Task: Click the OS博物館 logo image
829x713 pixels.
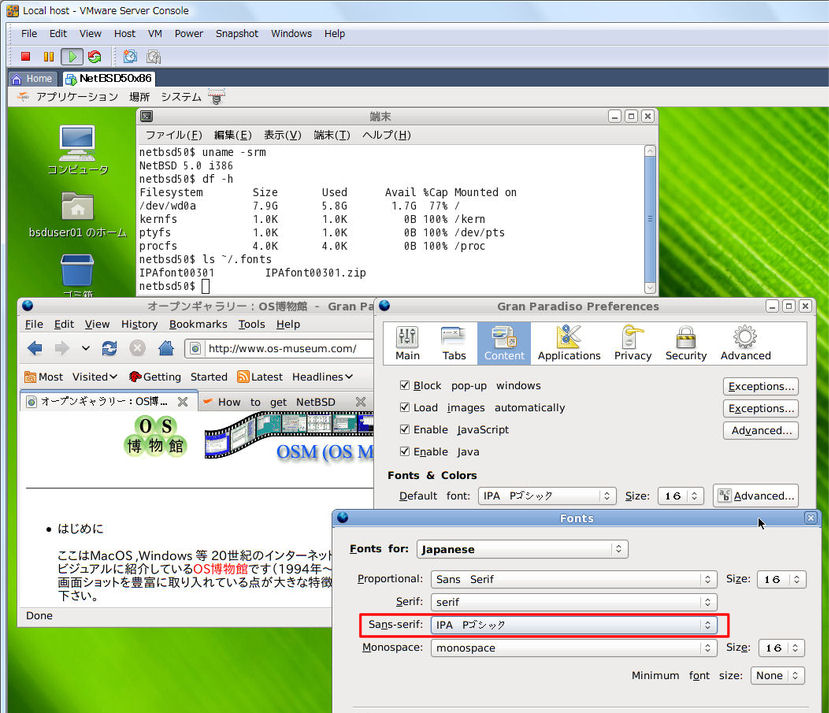Action: pyautogui.click(x=156, y=437)
